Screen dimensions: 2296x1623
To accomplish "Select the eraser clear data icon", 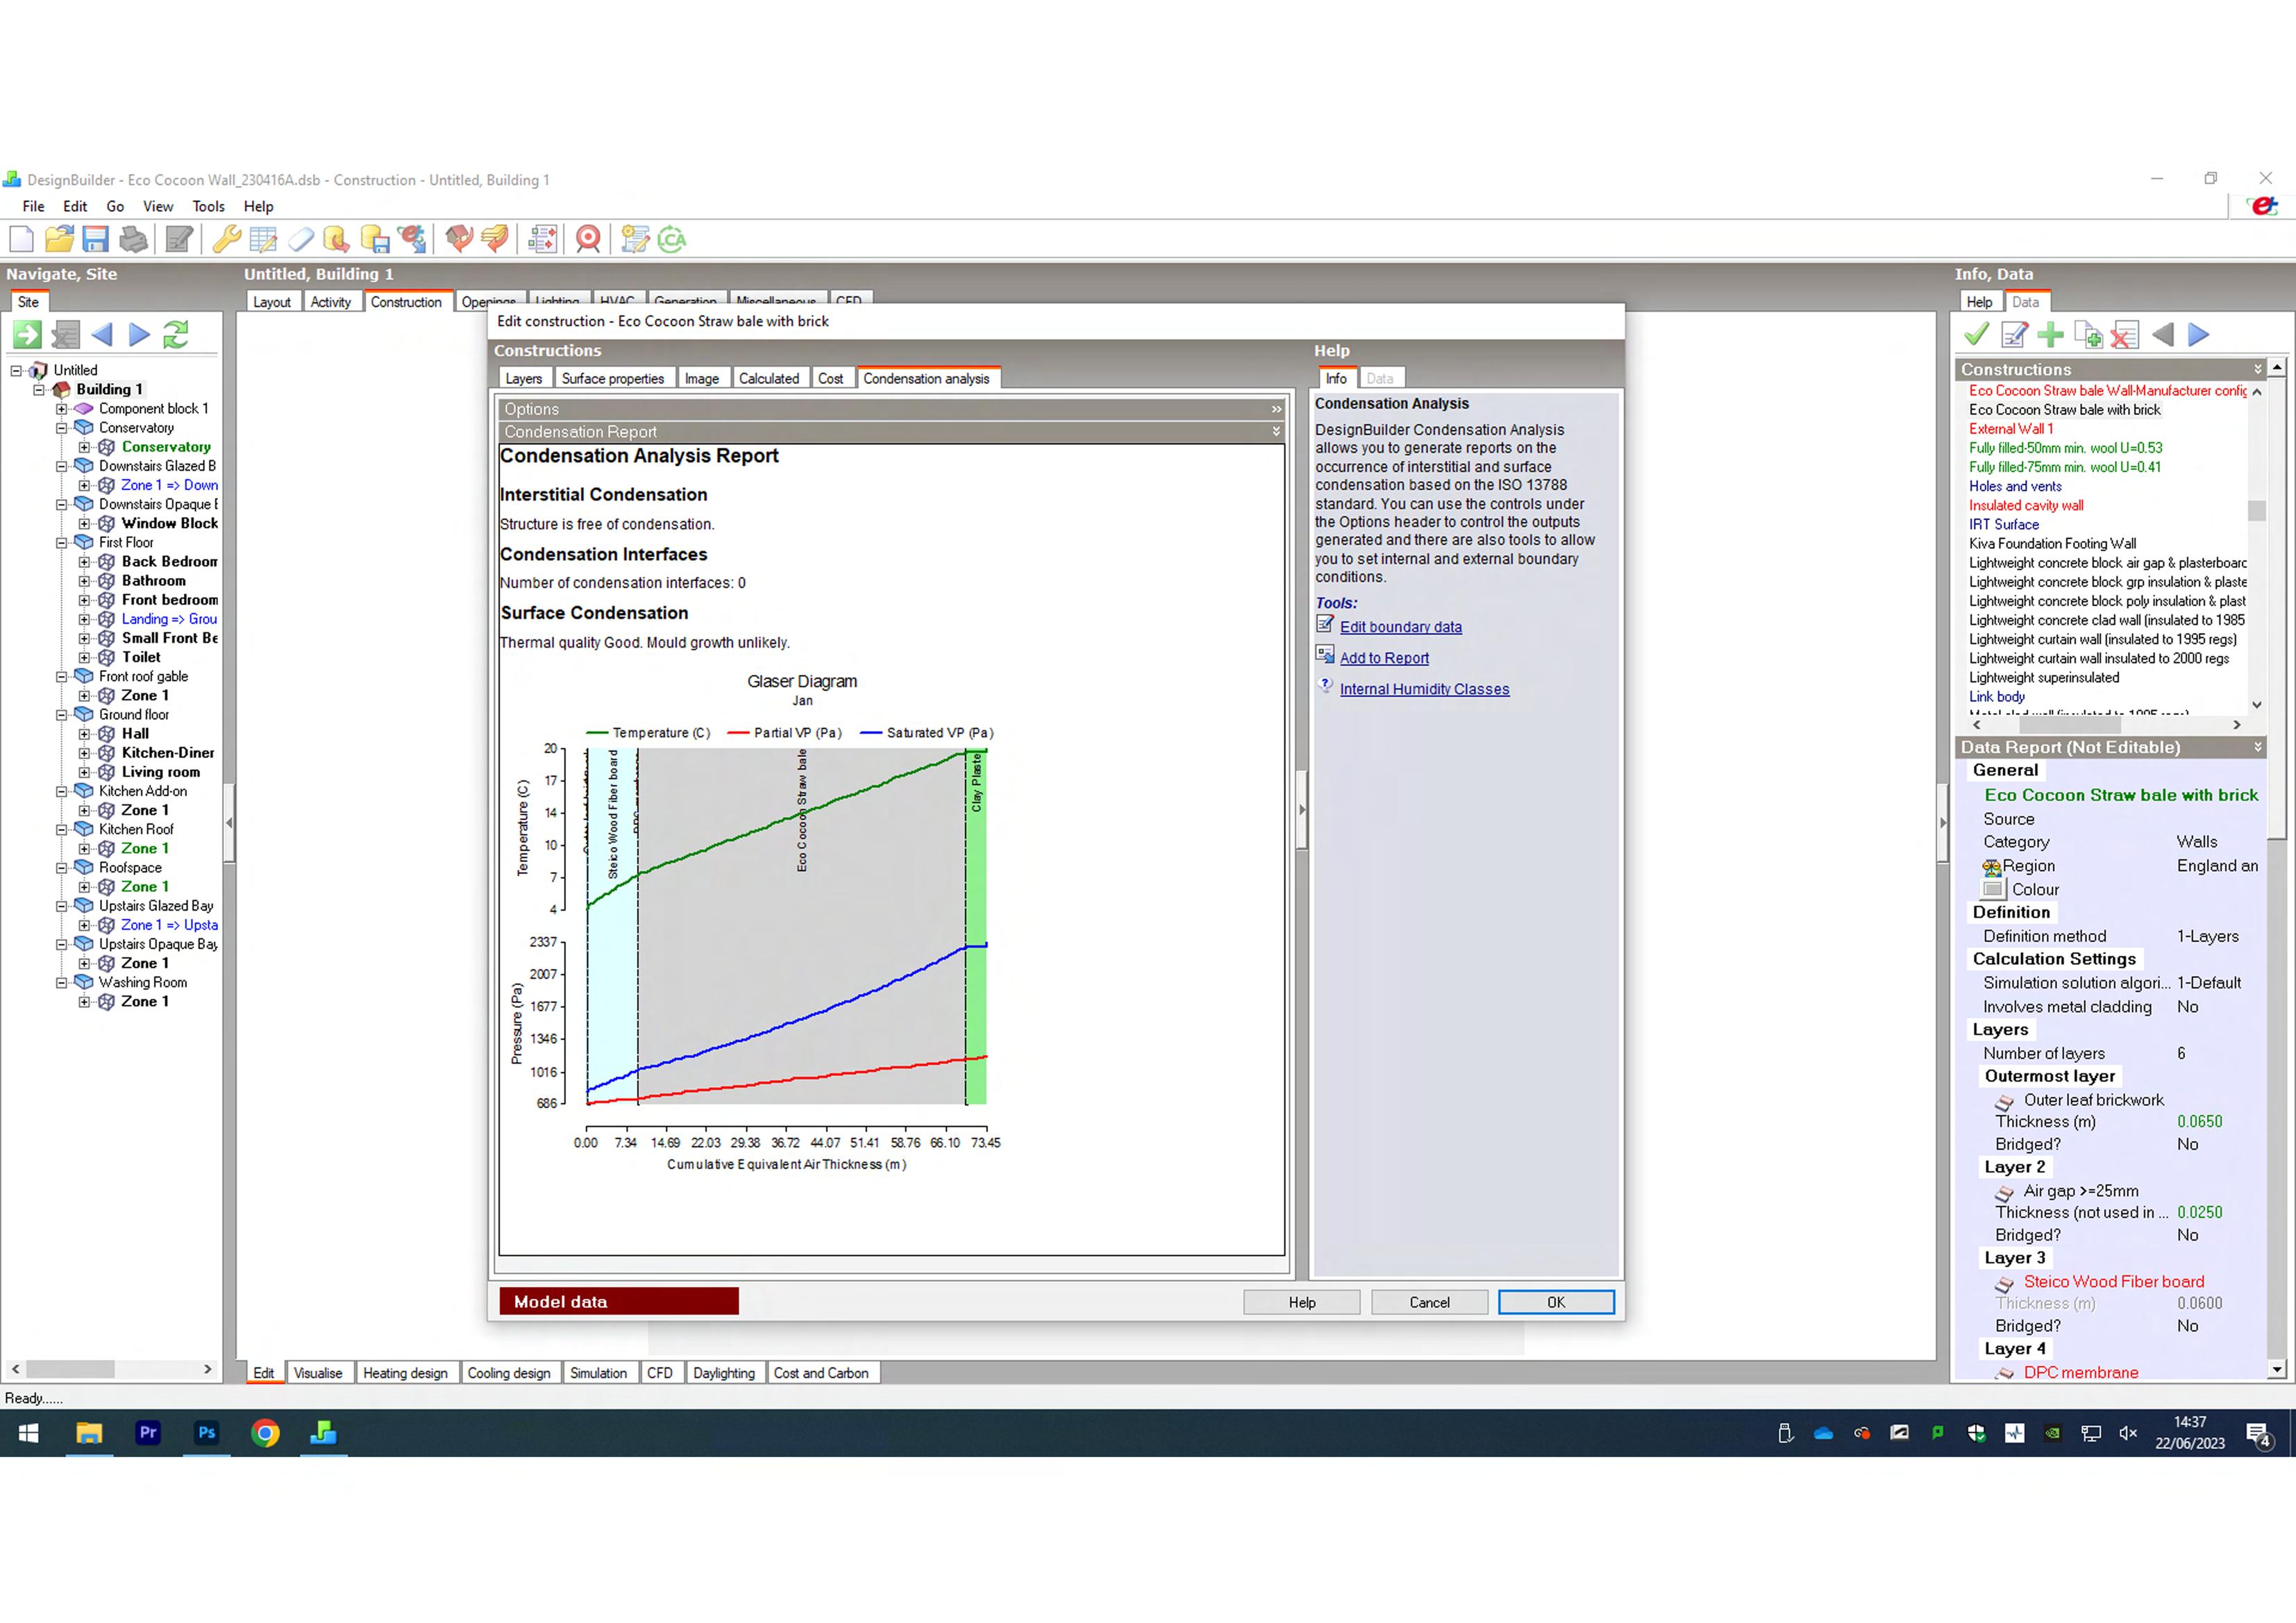I will pos(301,239).
